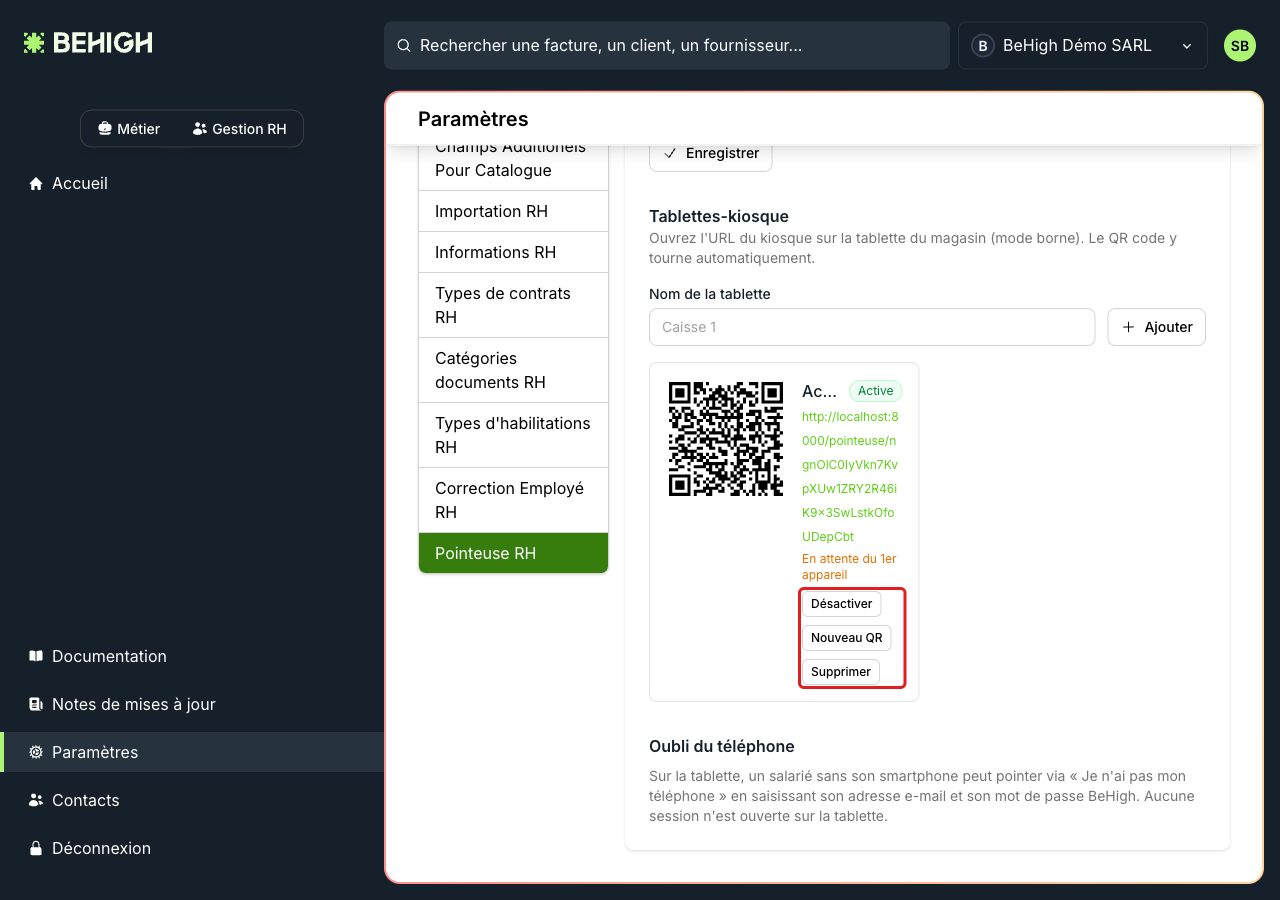Focus the invoice and client search field
Image resolution: width=1280 pixels, height=900 pixels.
[667, 46]
